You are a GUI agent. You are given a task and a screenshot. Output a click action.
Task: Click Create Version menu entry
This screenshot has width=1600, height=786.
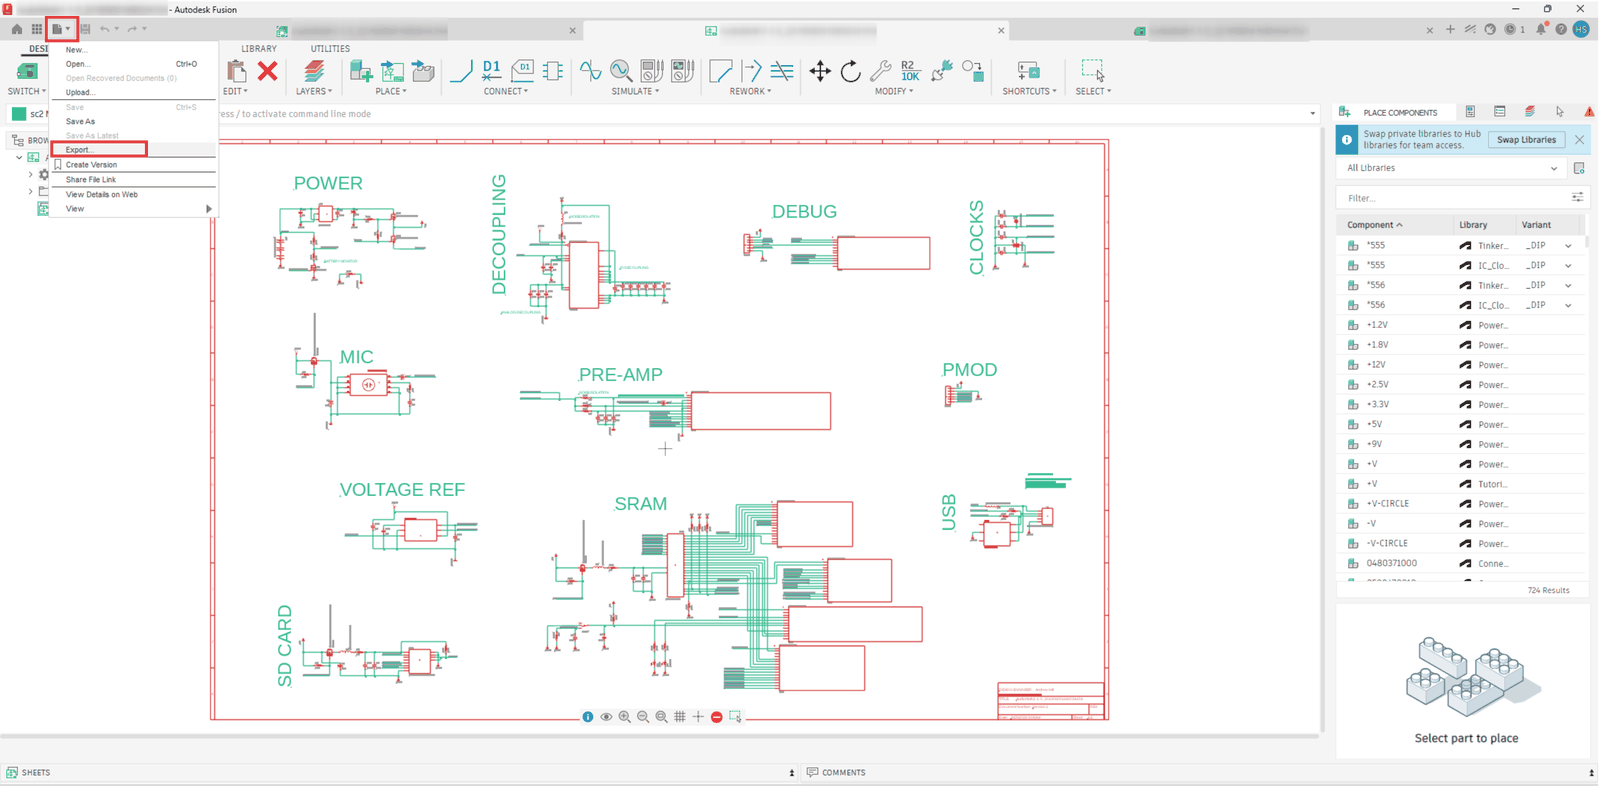click(91, 165)
